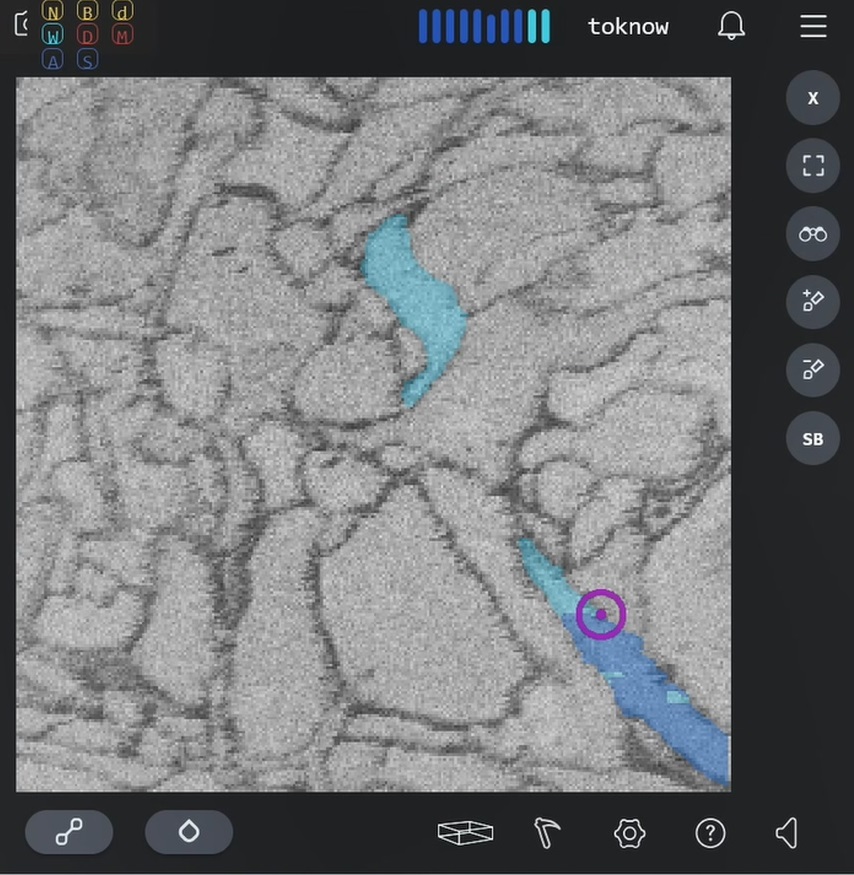Select the remove-paint brush tool with minus

(x=813, y=370)
